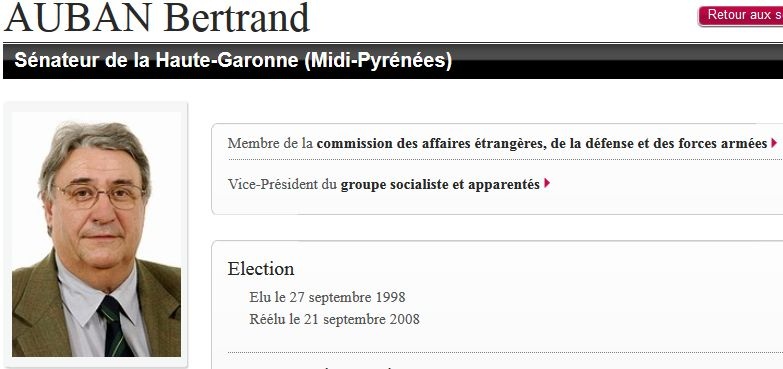Click the word Bertrand in the title

(x=236, y=17)
